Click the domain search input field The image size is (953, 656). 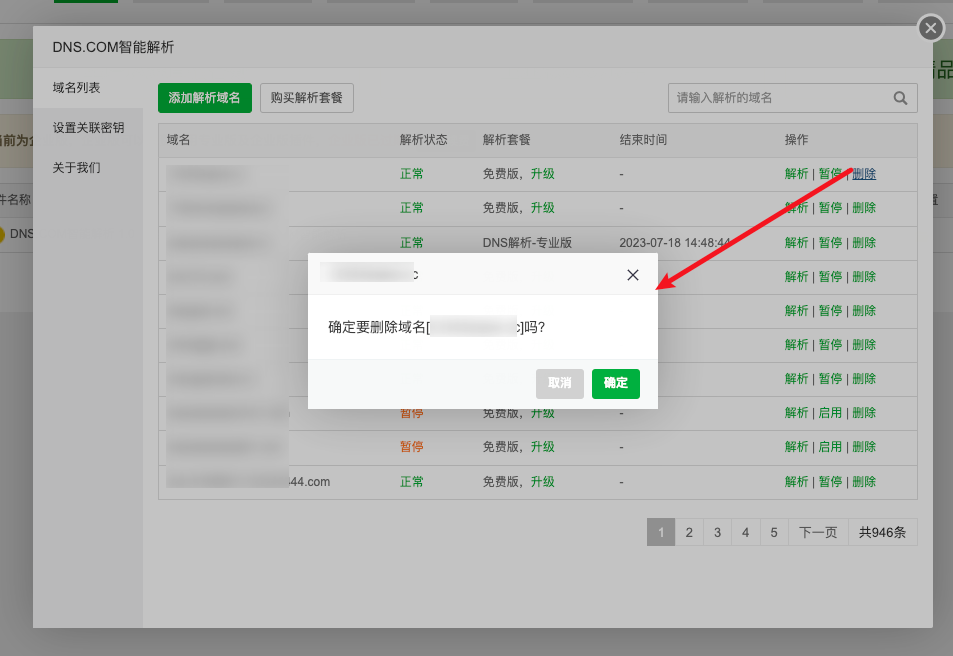pyautogui.click(x=780, y=97)
